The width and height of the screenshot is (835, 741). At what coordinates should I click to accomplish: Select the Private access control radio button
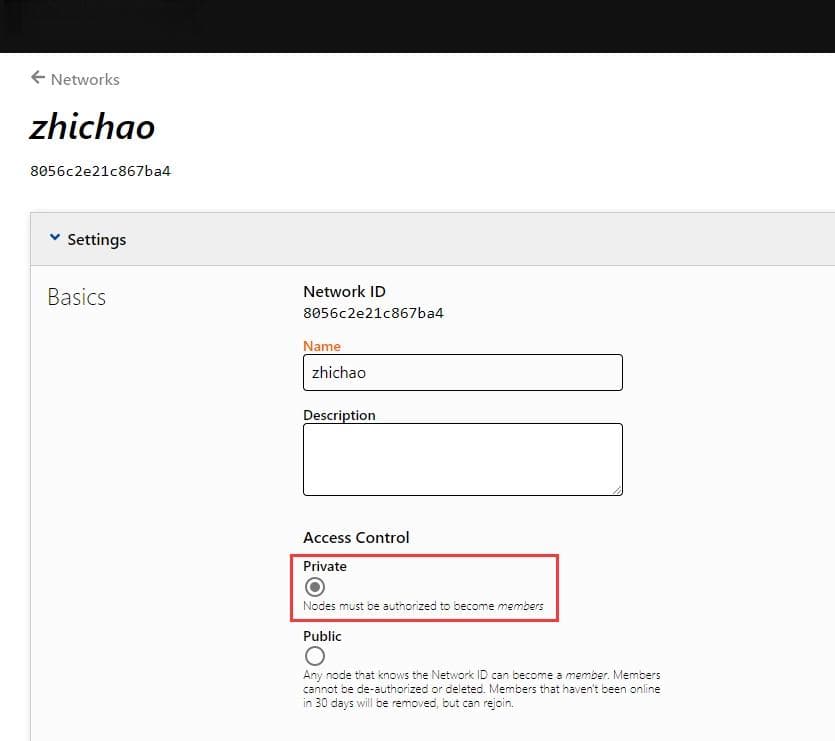(x=315, y=587)
